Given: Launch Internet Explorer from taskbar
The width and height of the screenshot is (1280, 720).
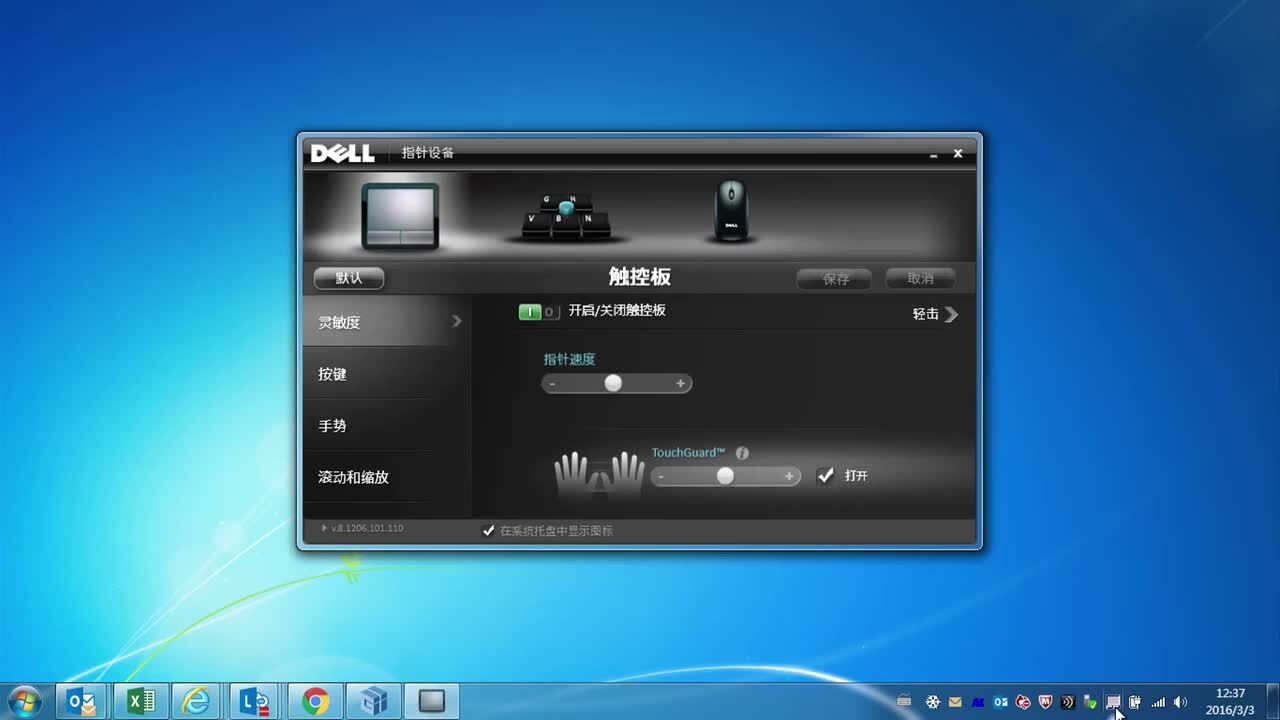Looking at the screenshot, I should point(197,702).
